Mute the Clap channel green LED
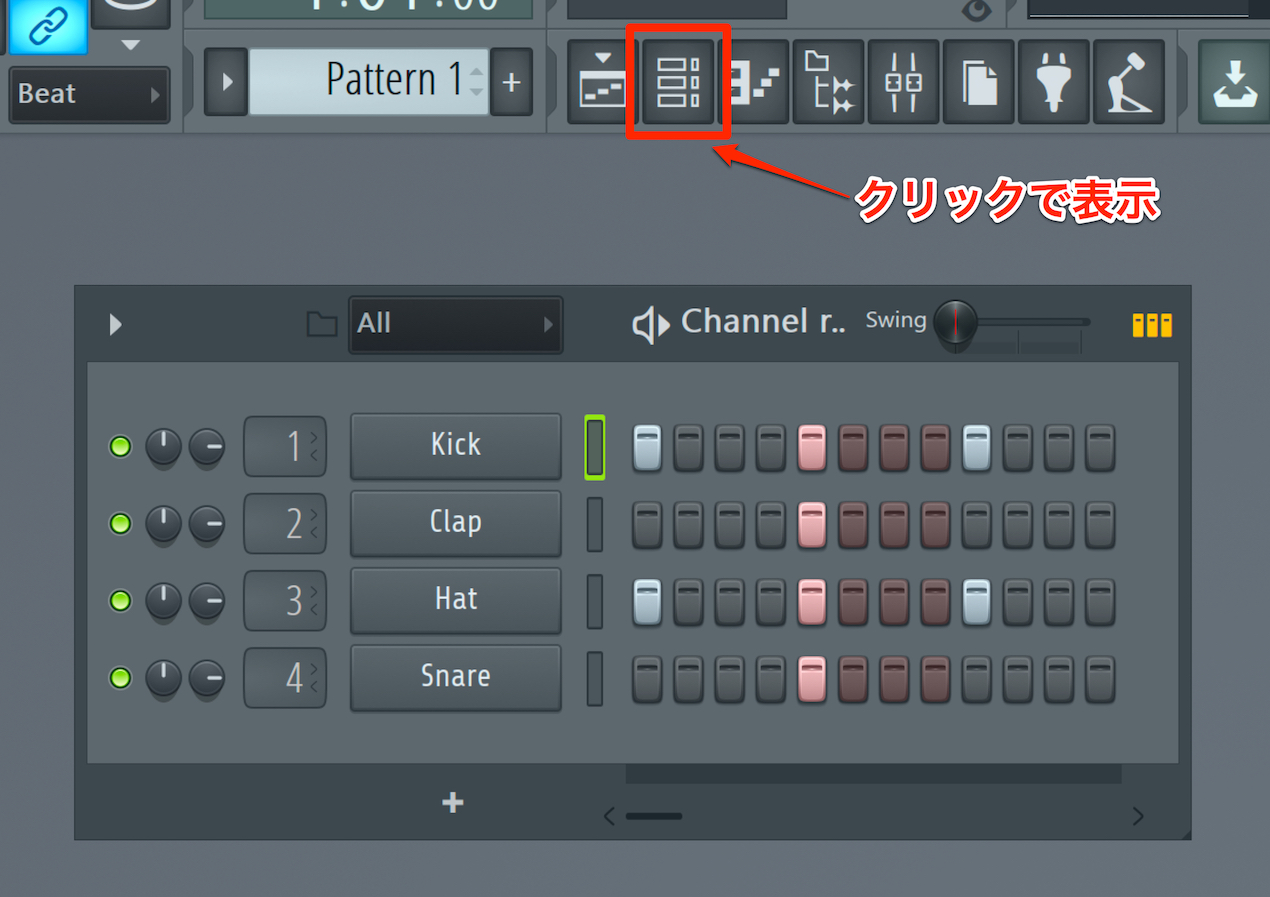Screen dimensions: 1270x897 tap(120, 524)
